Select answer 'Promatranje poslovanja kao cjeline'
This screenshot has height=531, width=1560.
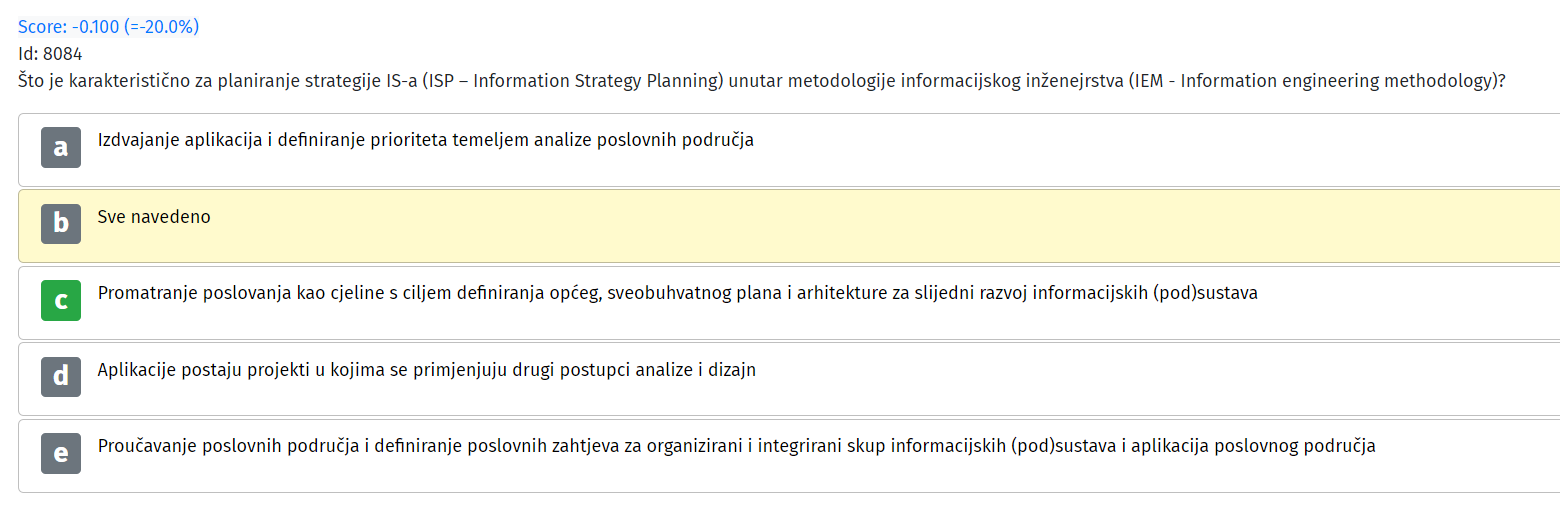pos(232,294)
